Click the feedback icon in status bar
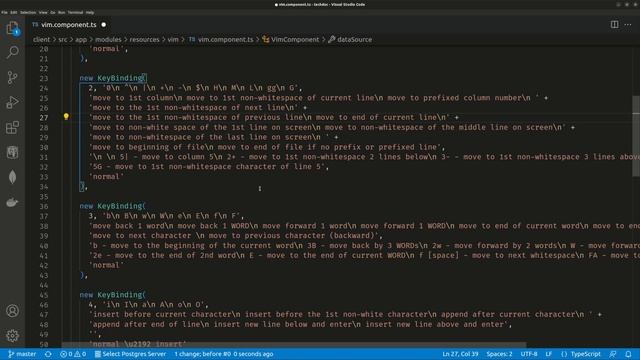Screen dimensions: 640x360 tap(613, 354)
